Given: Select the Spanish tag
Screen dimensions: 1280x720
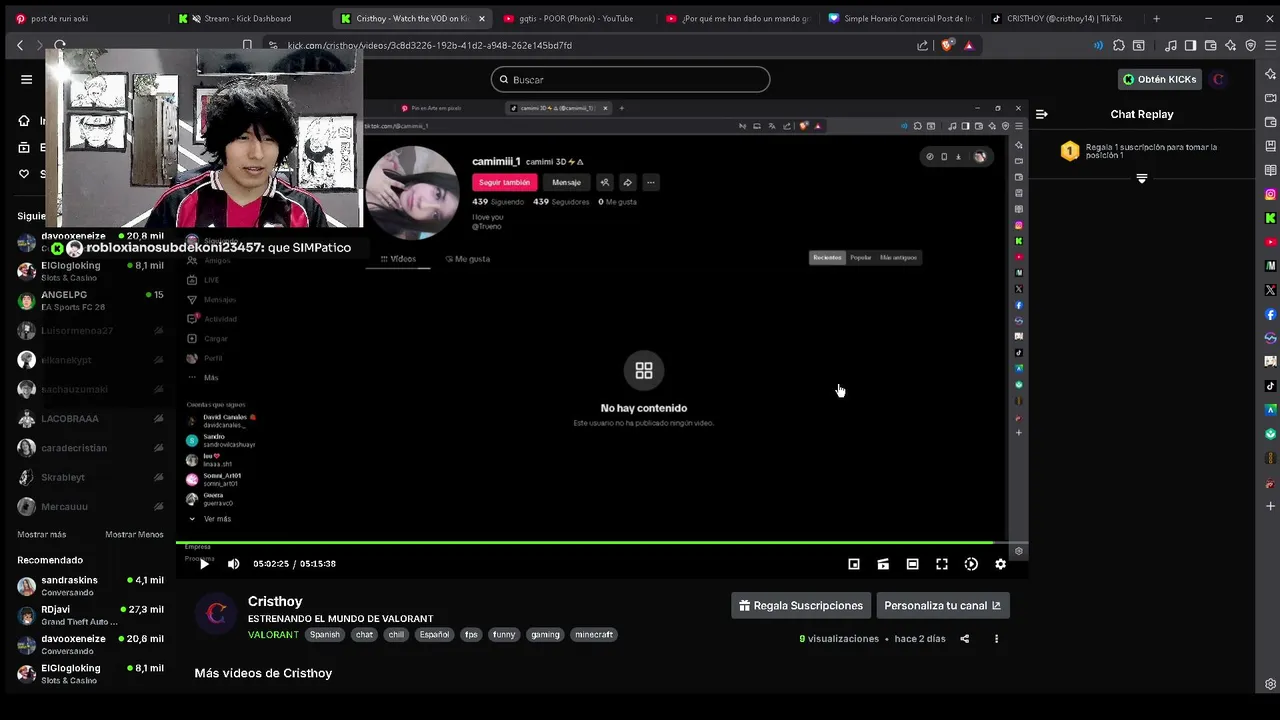Looking at the screenshot, I should pos(325,635).
